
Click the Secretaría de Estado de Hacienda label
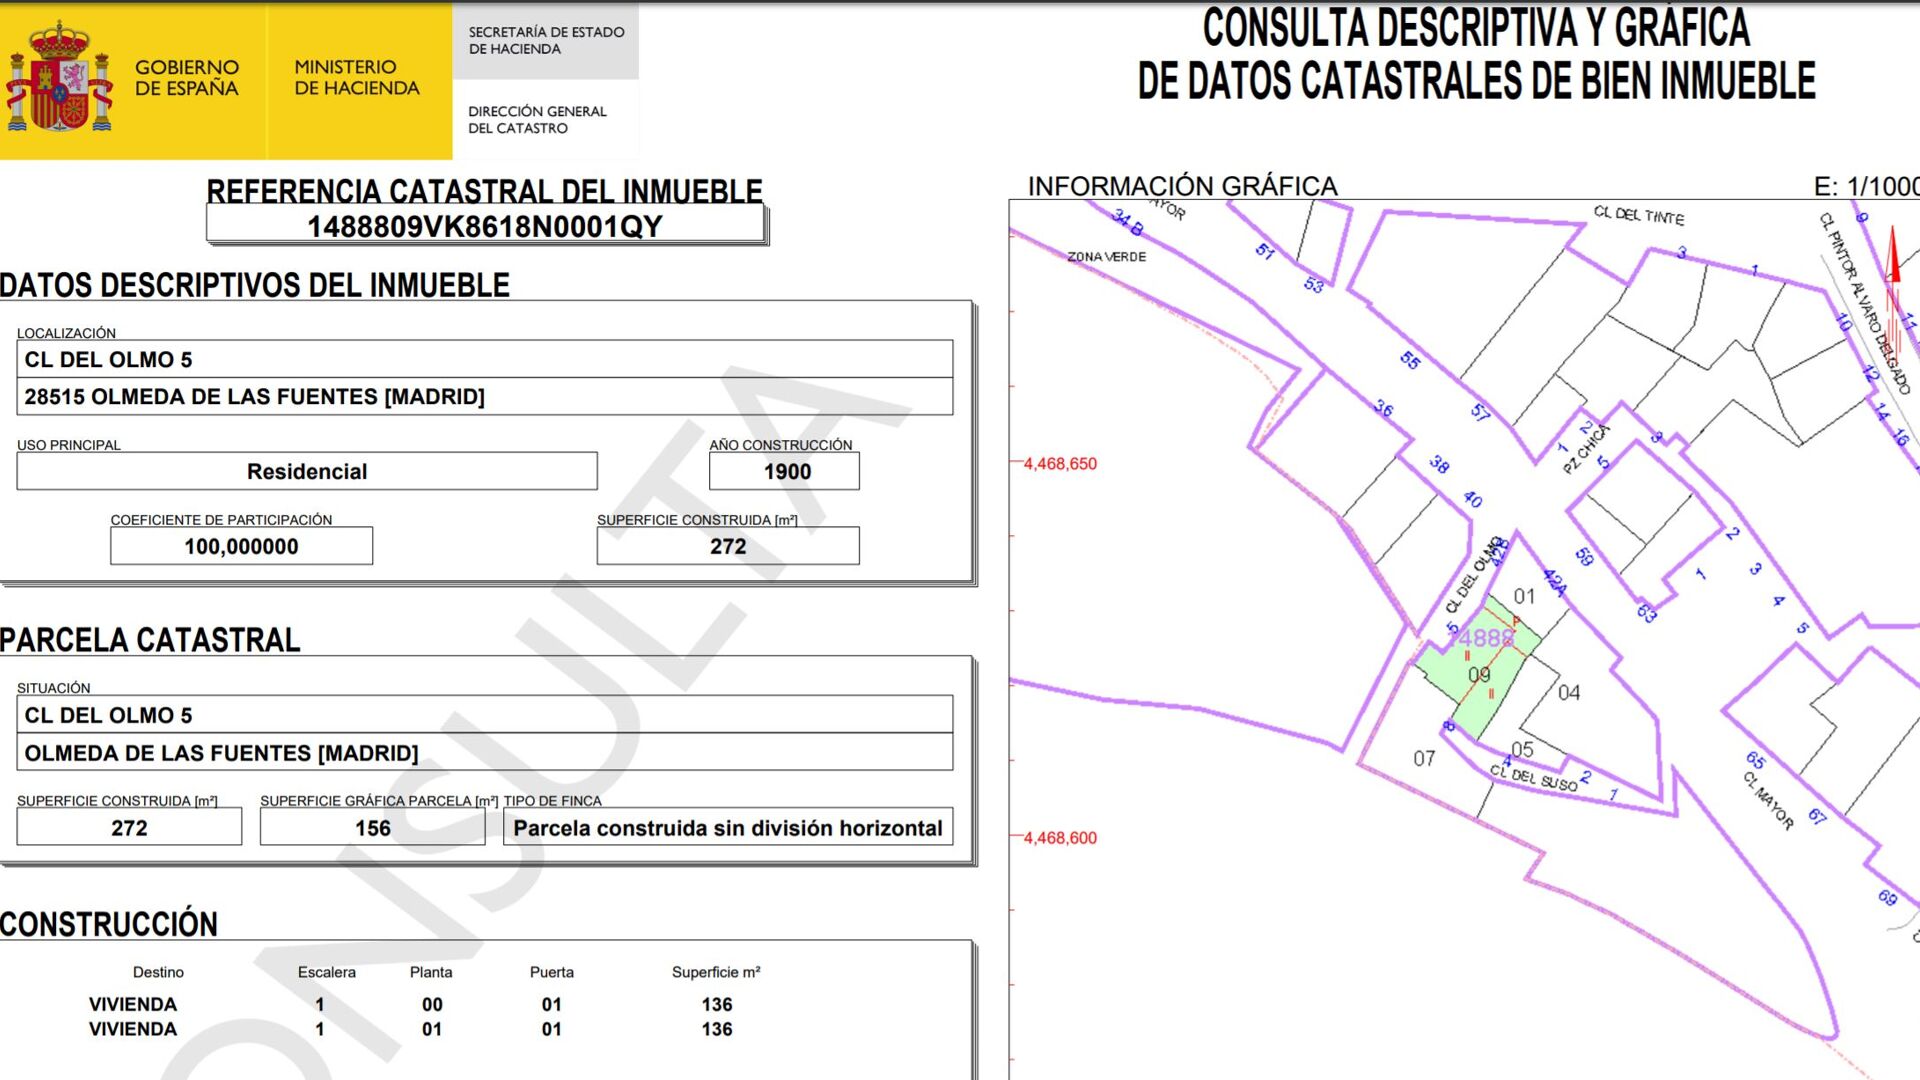point(546,40)
